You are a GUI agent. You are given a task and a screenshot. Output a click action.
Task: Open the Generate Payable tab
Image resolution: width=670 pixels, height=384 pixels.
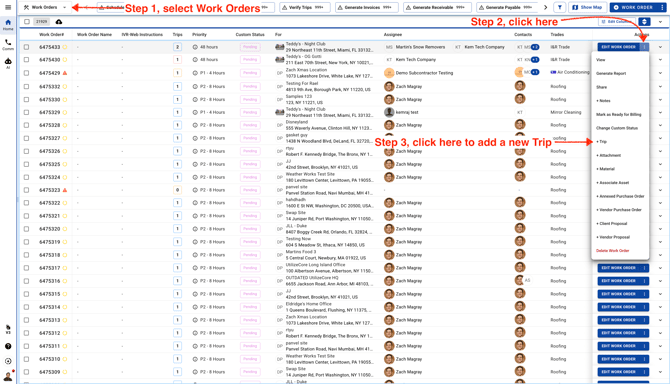click(x=508, y=7)
